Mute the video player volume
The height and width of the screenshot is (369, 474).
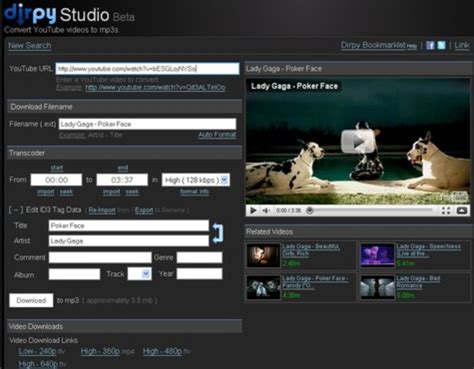pyautogui.click(x=266, y=210)
